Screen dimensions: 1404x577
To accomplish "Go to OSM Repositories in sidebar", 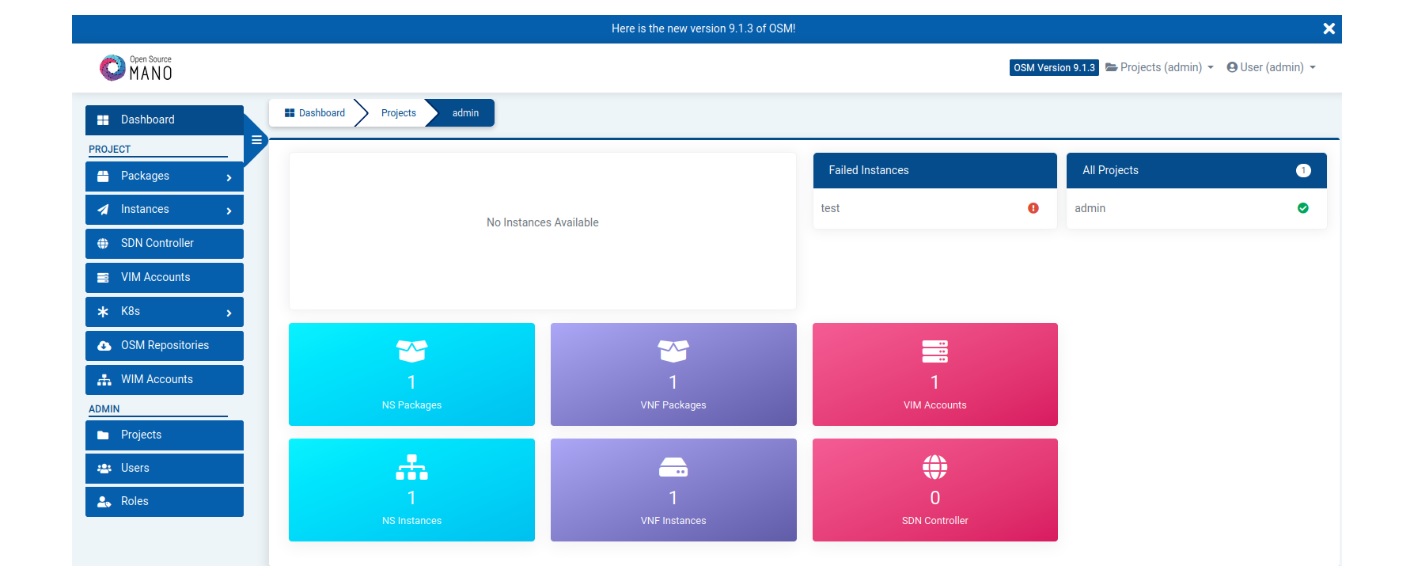I will 164,345.
